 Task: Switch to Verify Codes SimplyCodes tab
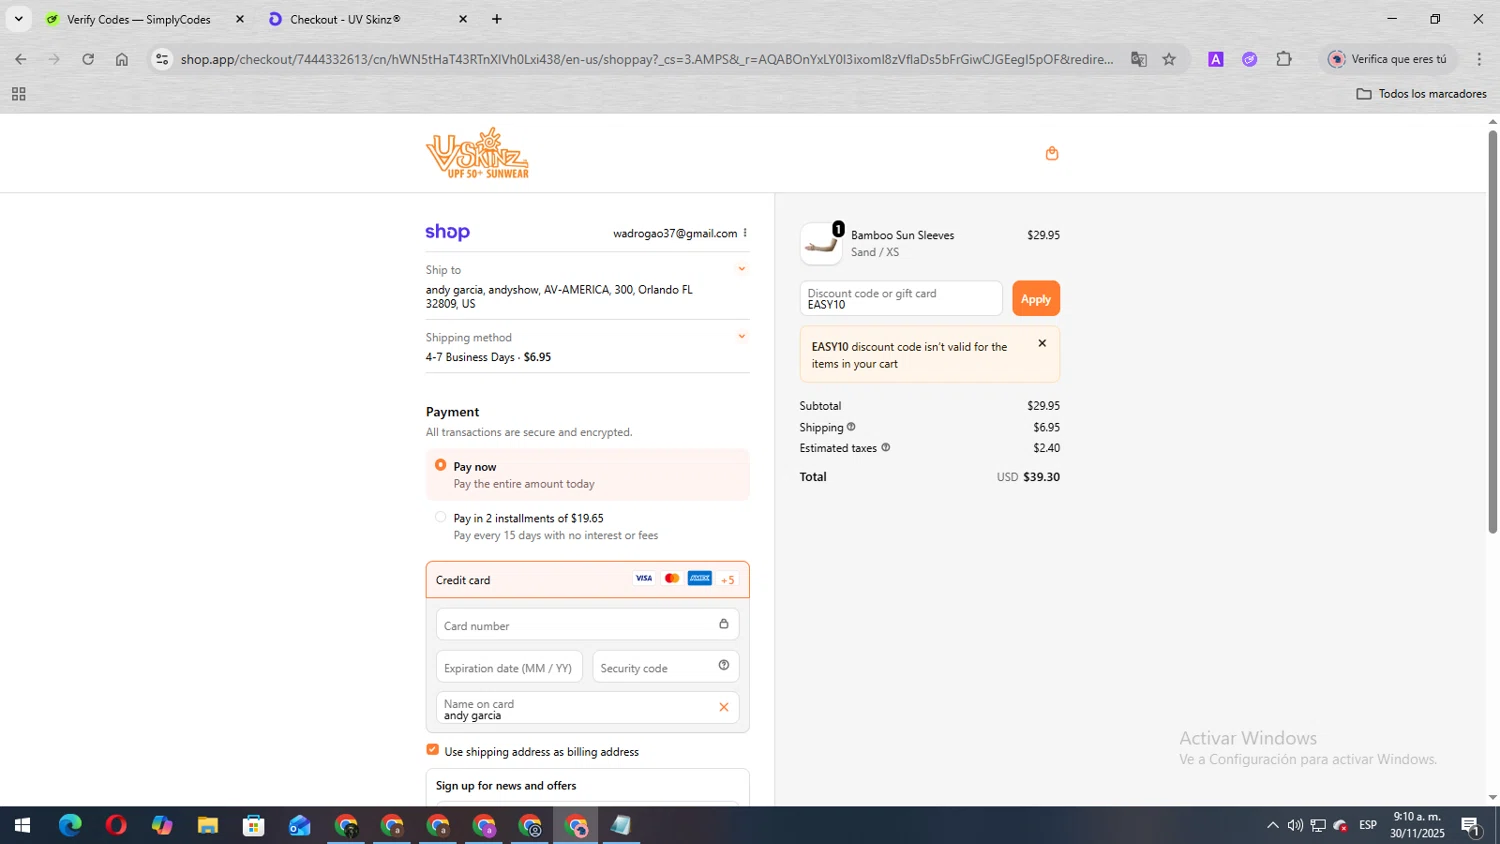[140, 19]
